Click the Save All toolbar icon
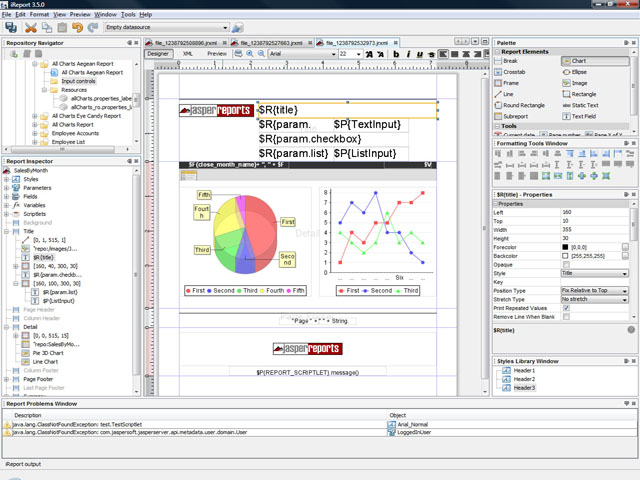The image size is (640, 480). tap(11, 27)
